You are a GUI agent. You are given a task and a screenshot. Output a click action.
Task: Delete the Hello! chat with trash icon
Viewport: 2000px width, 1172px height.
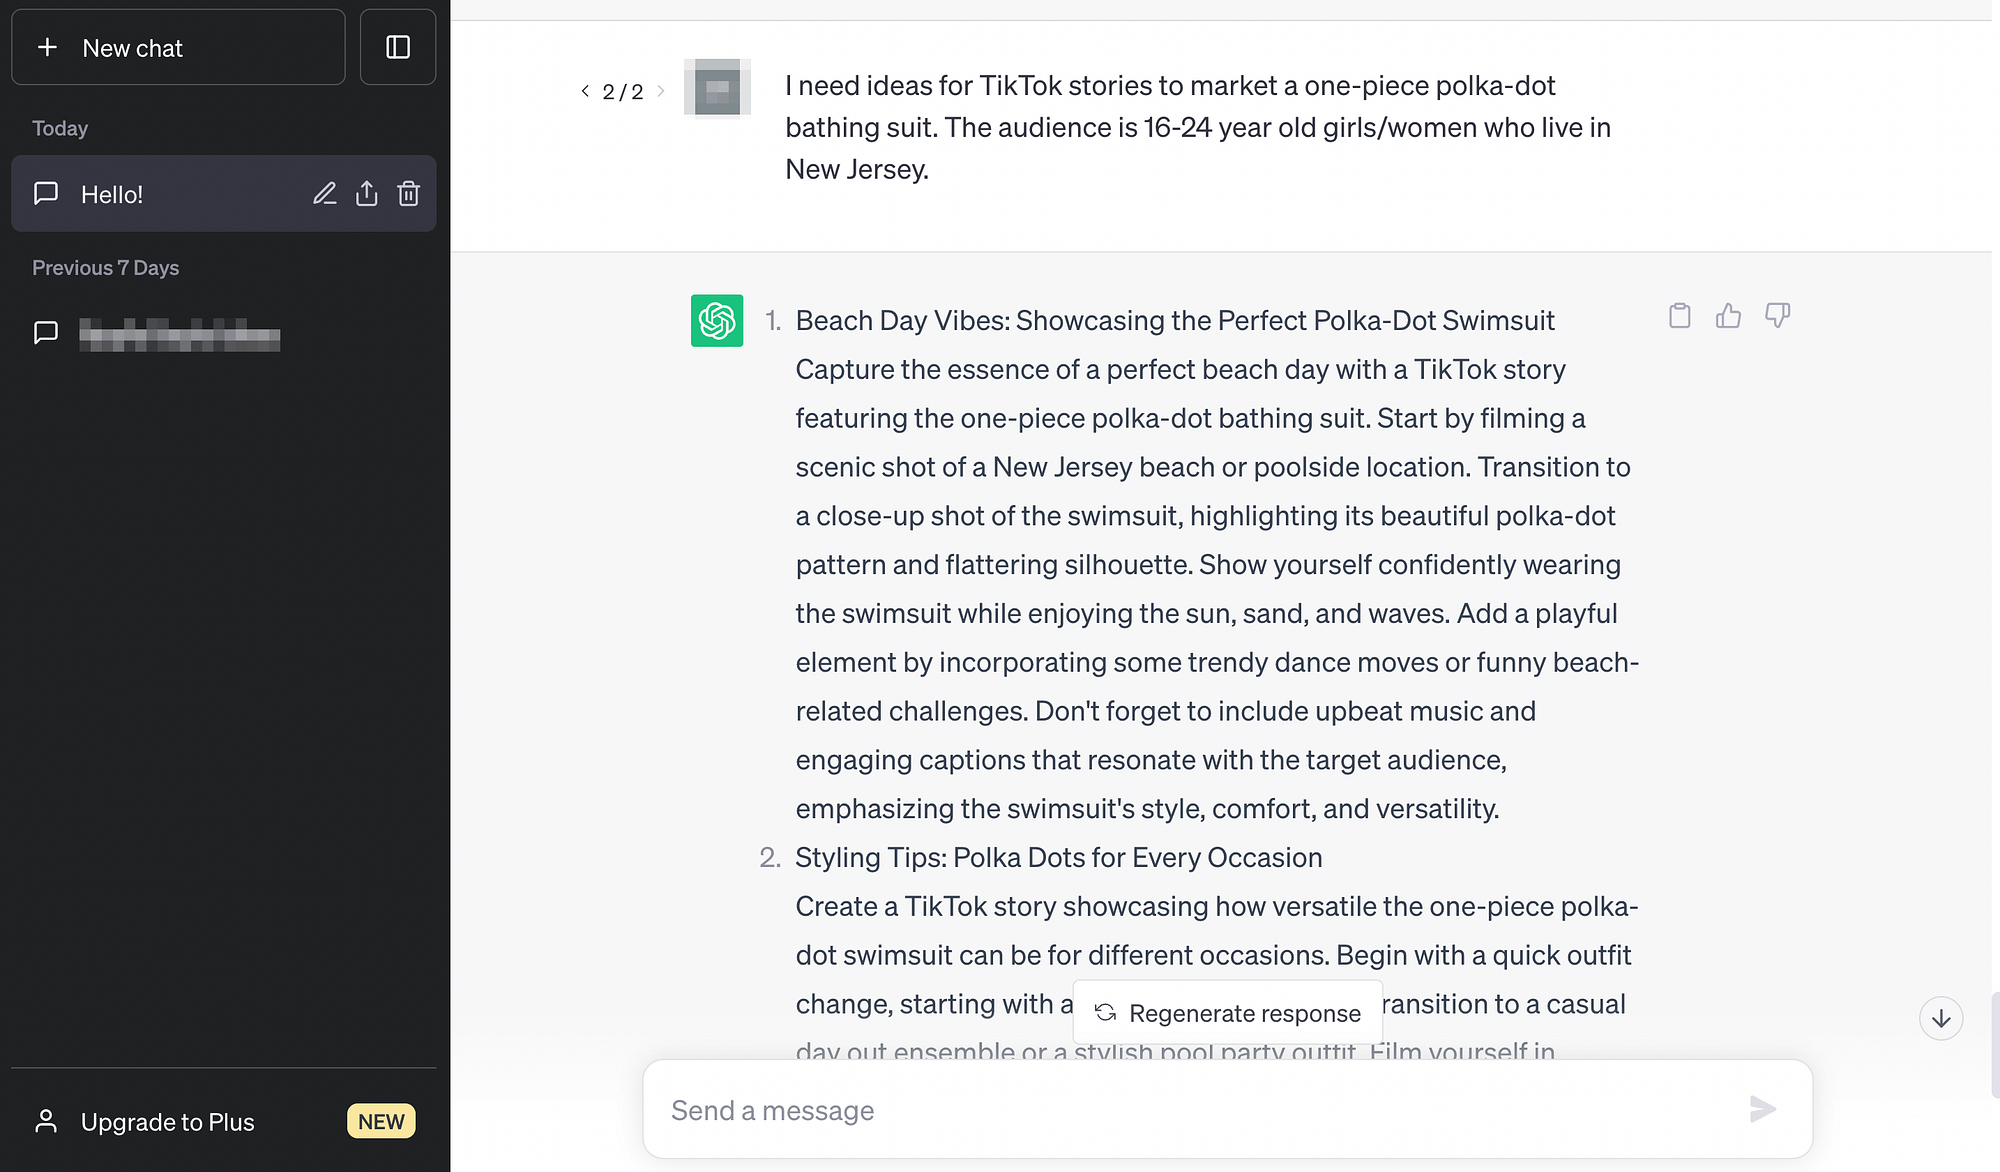click(409, 194)
